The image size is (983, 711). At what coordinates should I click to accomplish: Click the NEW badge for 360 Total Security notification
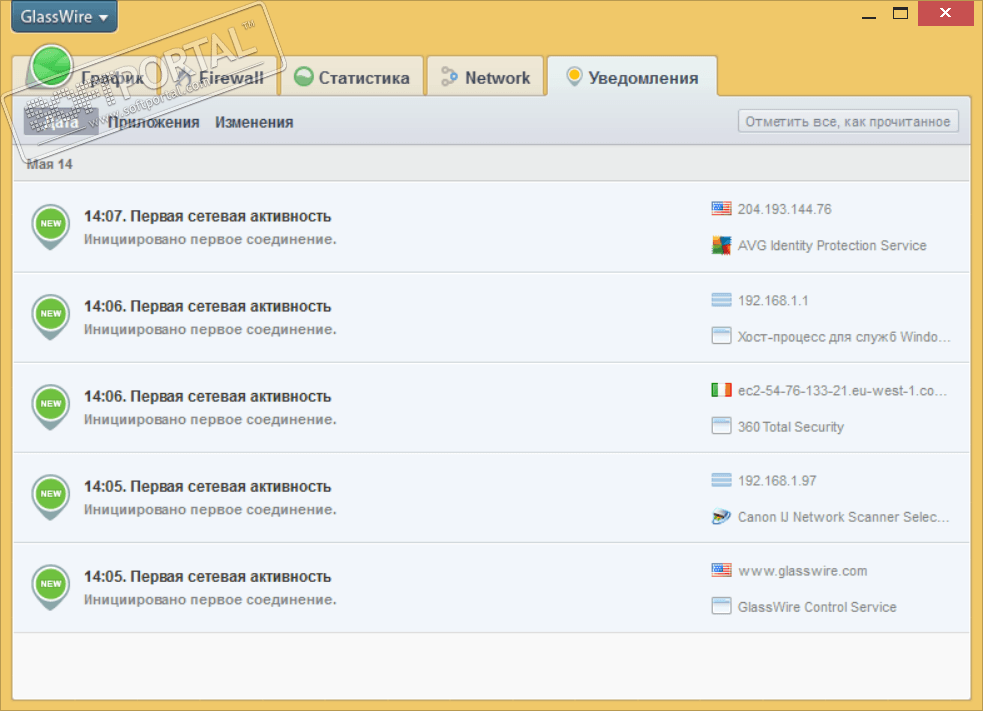click(x=51, y=407)
